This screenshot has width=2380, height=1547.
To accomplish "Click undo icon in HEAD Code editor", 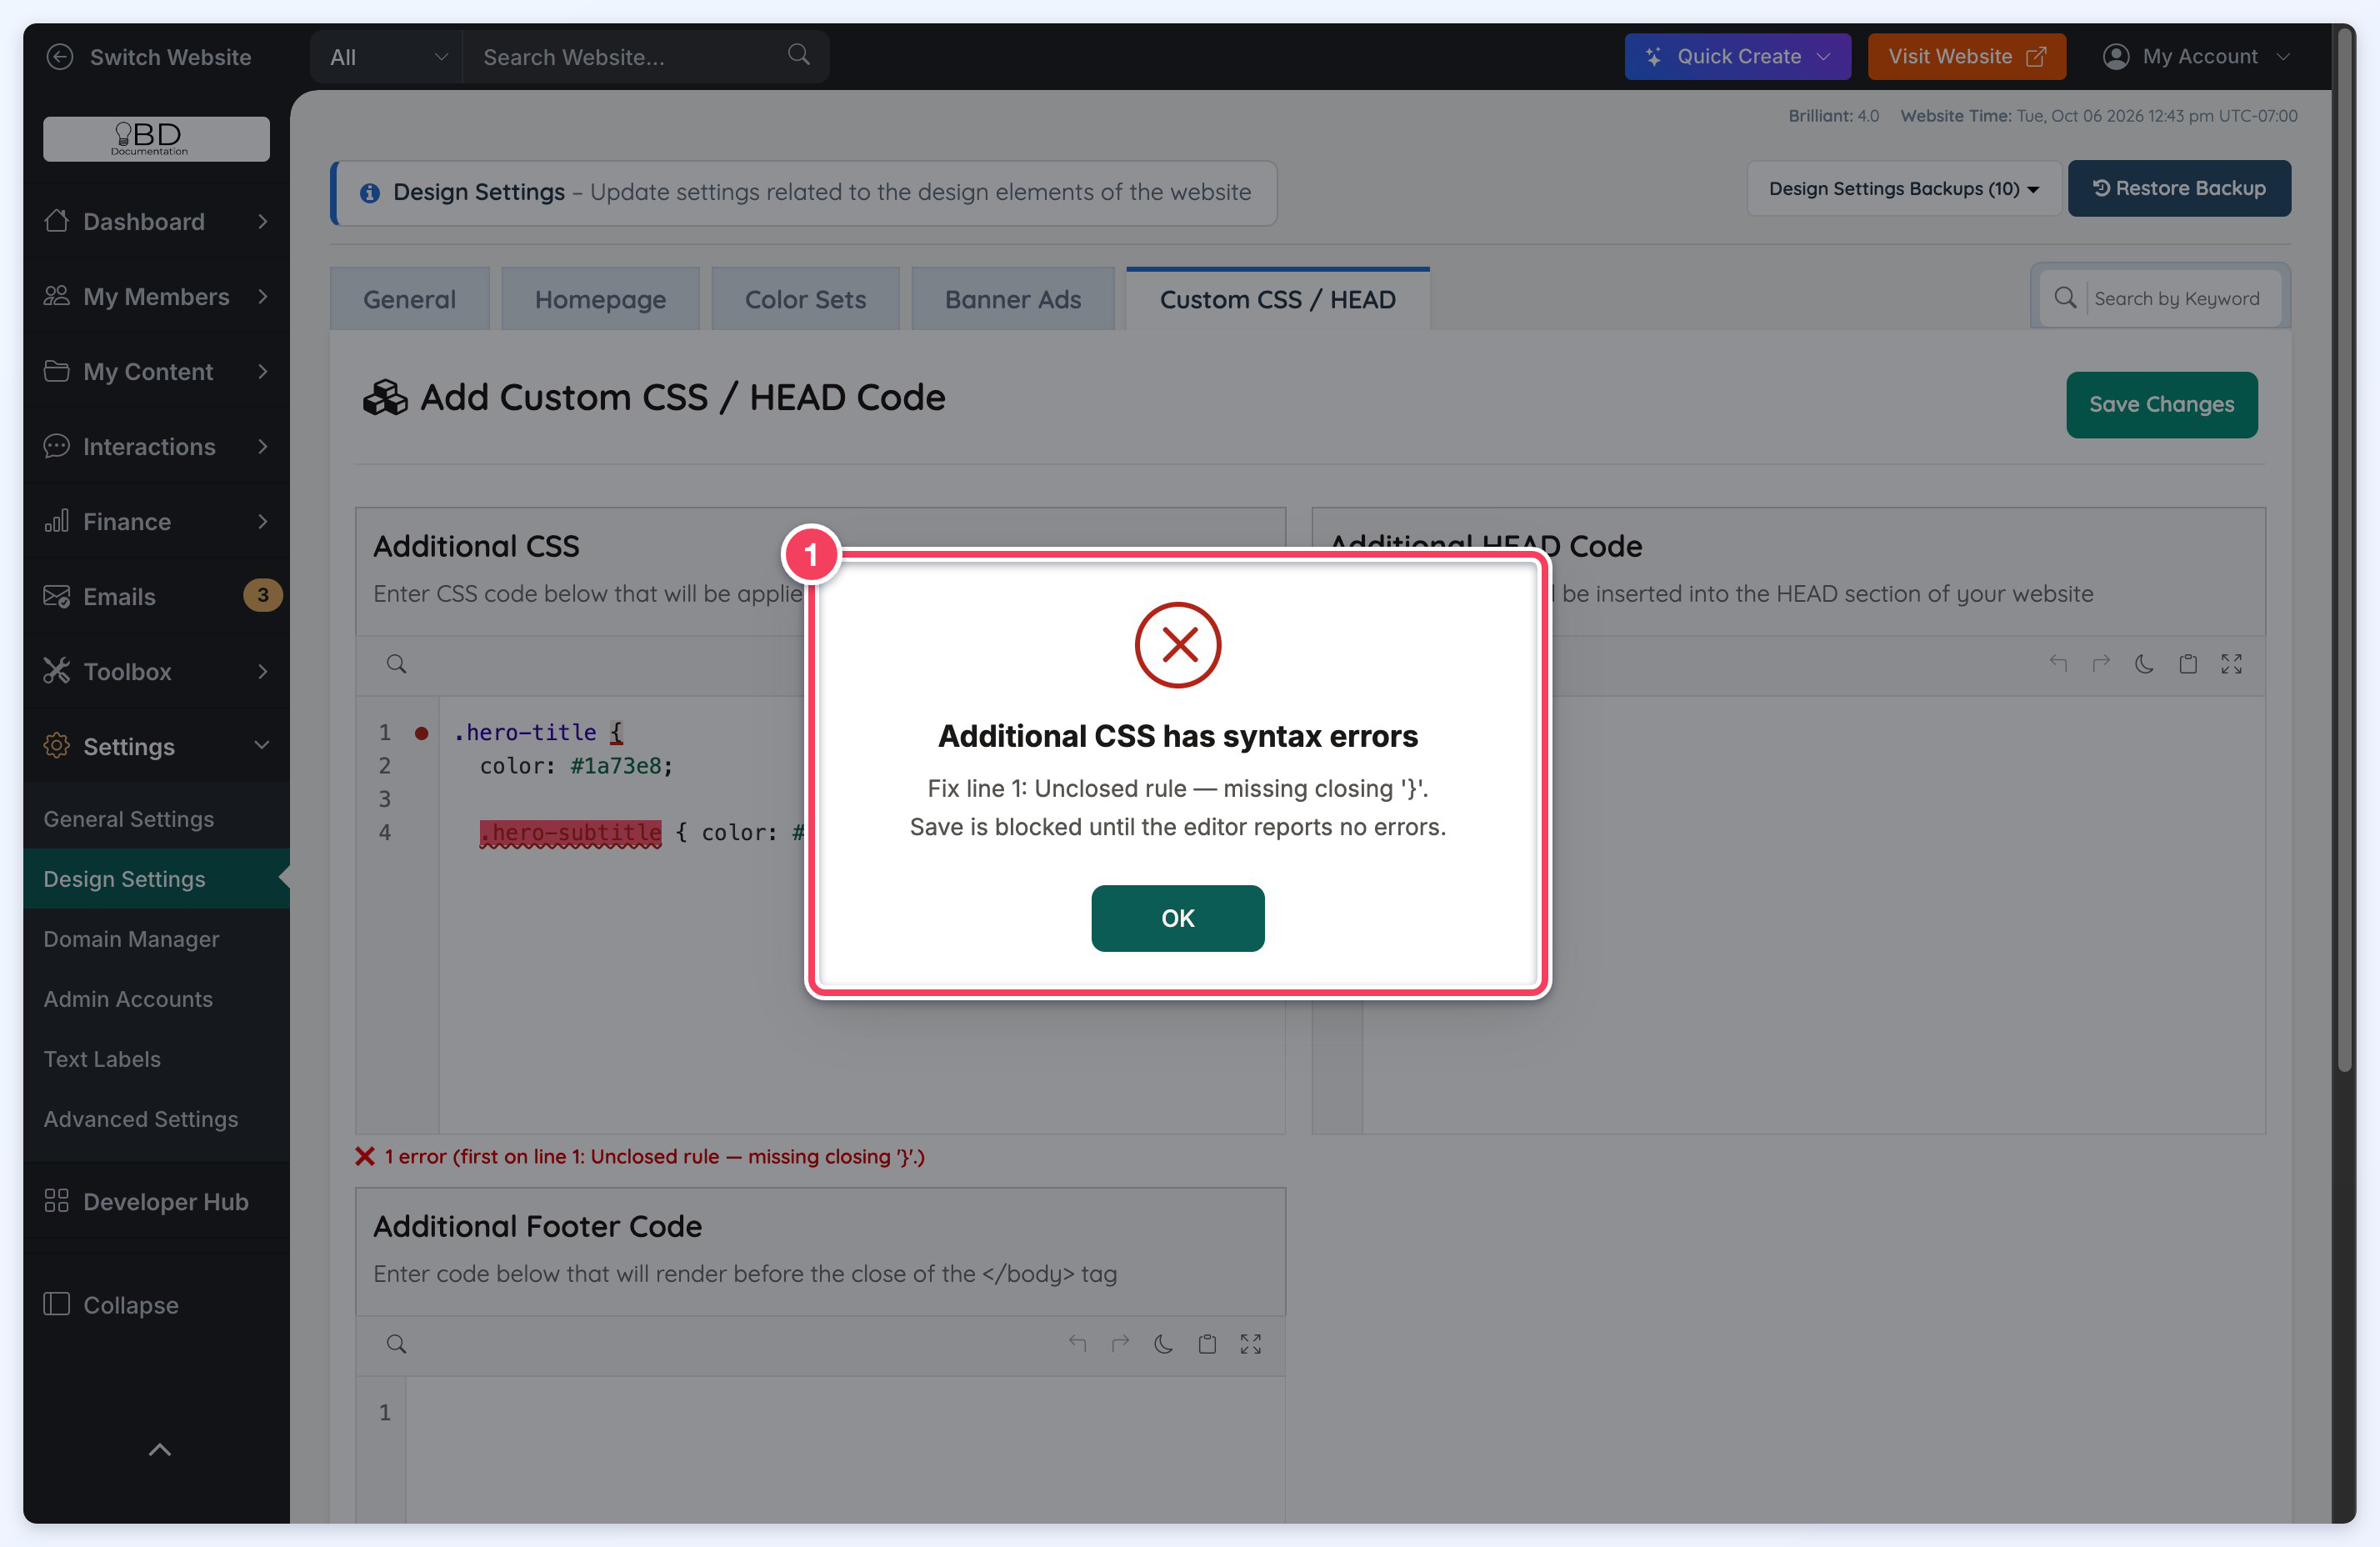I will point(2058,663).
